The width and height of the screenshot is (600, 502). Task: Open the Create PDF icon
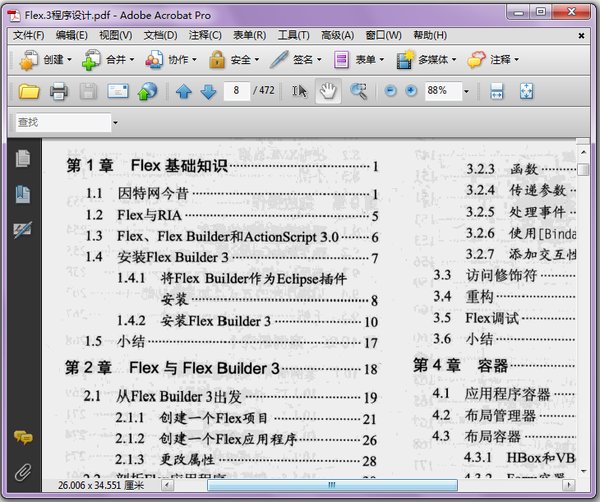pos(29,60)
